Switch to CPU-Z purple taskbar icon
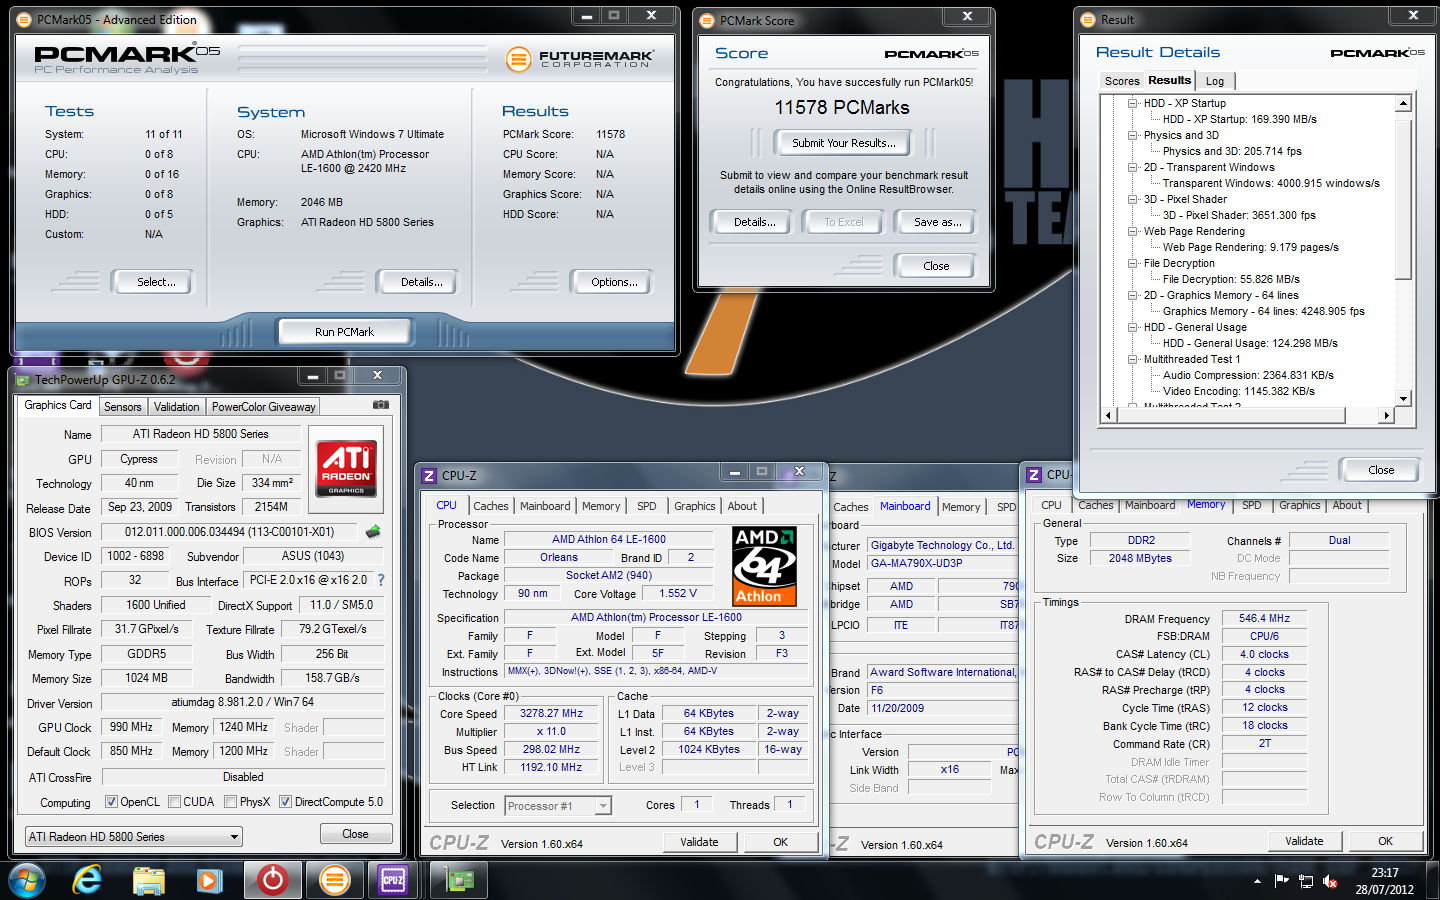Screen dimensions: 1440x900 [x=393, y=880]
